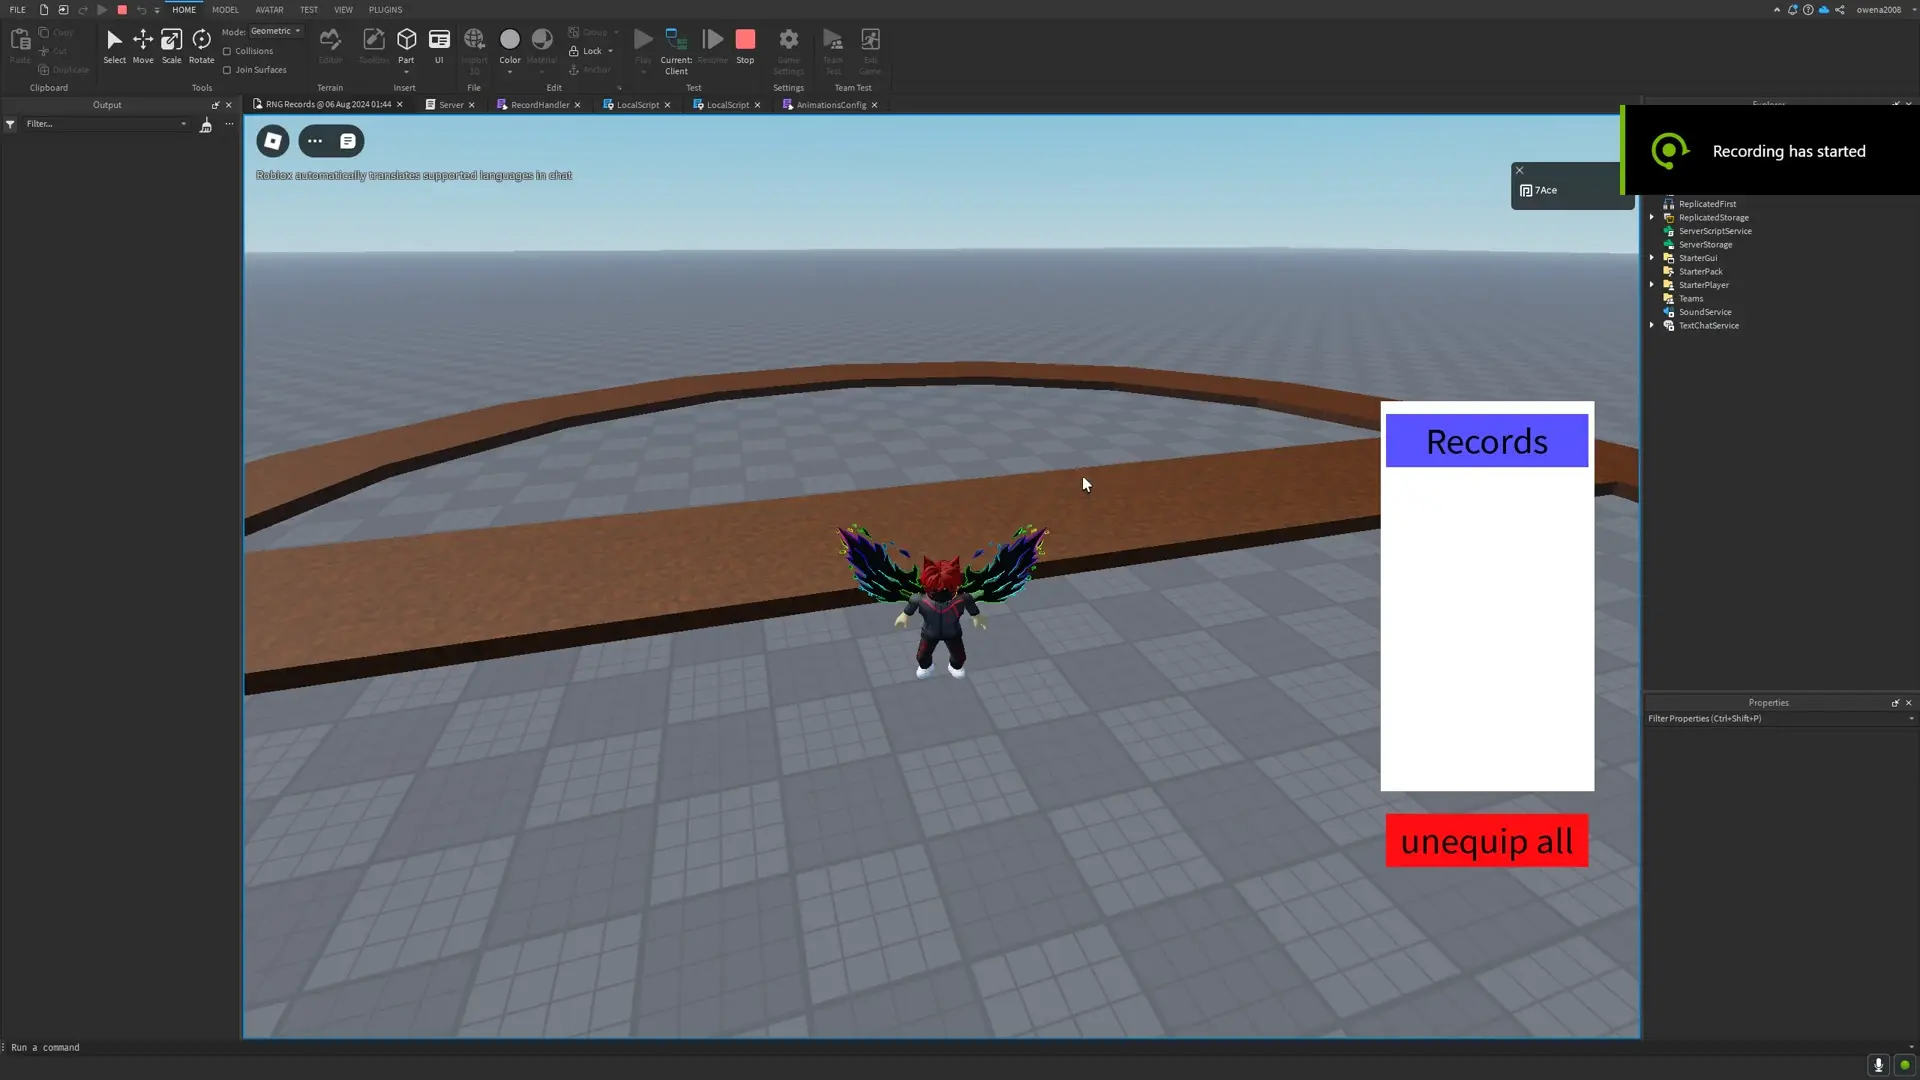Switch to the MODEL ribbon tab

click(225, 9)
